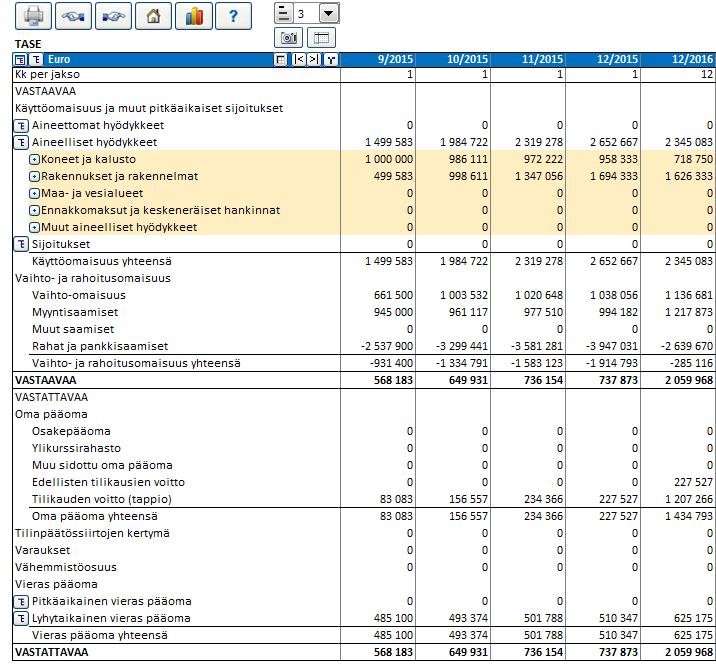Expand Rakennukset ja rakennelmat row

34,177
